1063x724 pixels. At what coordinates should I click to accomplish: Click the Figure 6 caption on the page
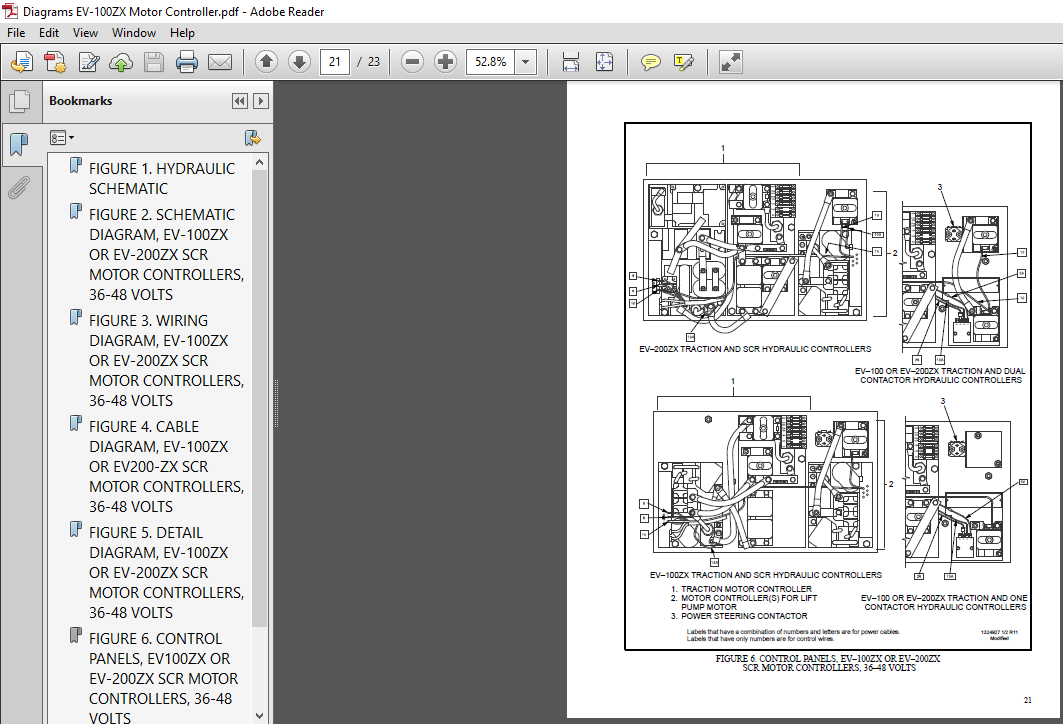(x=828, y=663)
